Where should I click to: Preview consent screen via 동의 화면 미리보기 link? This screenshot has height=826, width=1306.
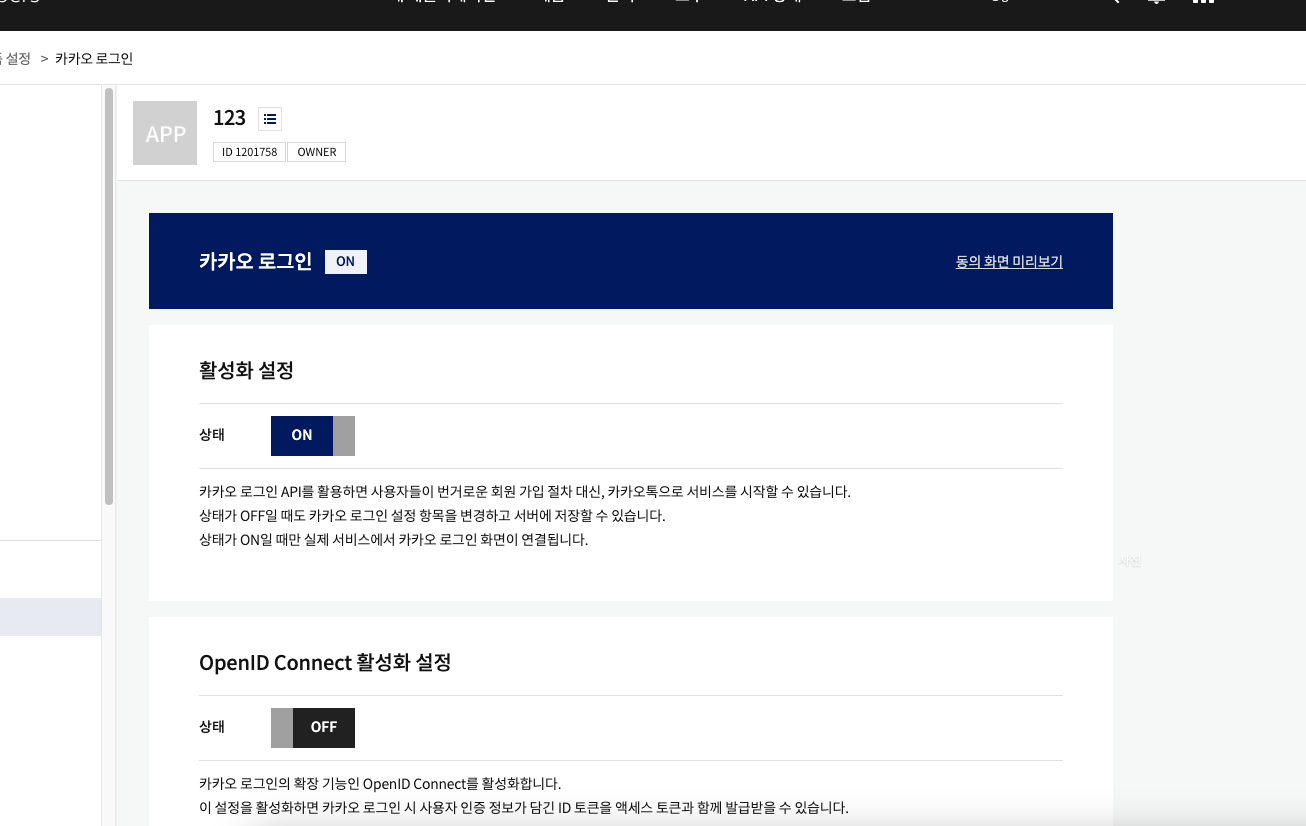[x=1009, y=262]
